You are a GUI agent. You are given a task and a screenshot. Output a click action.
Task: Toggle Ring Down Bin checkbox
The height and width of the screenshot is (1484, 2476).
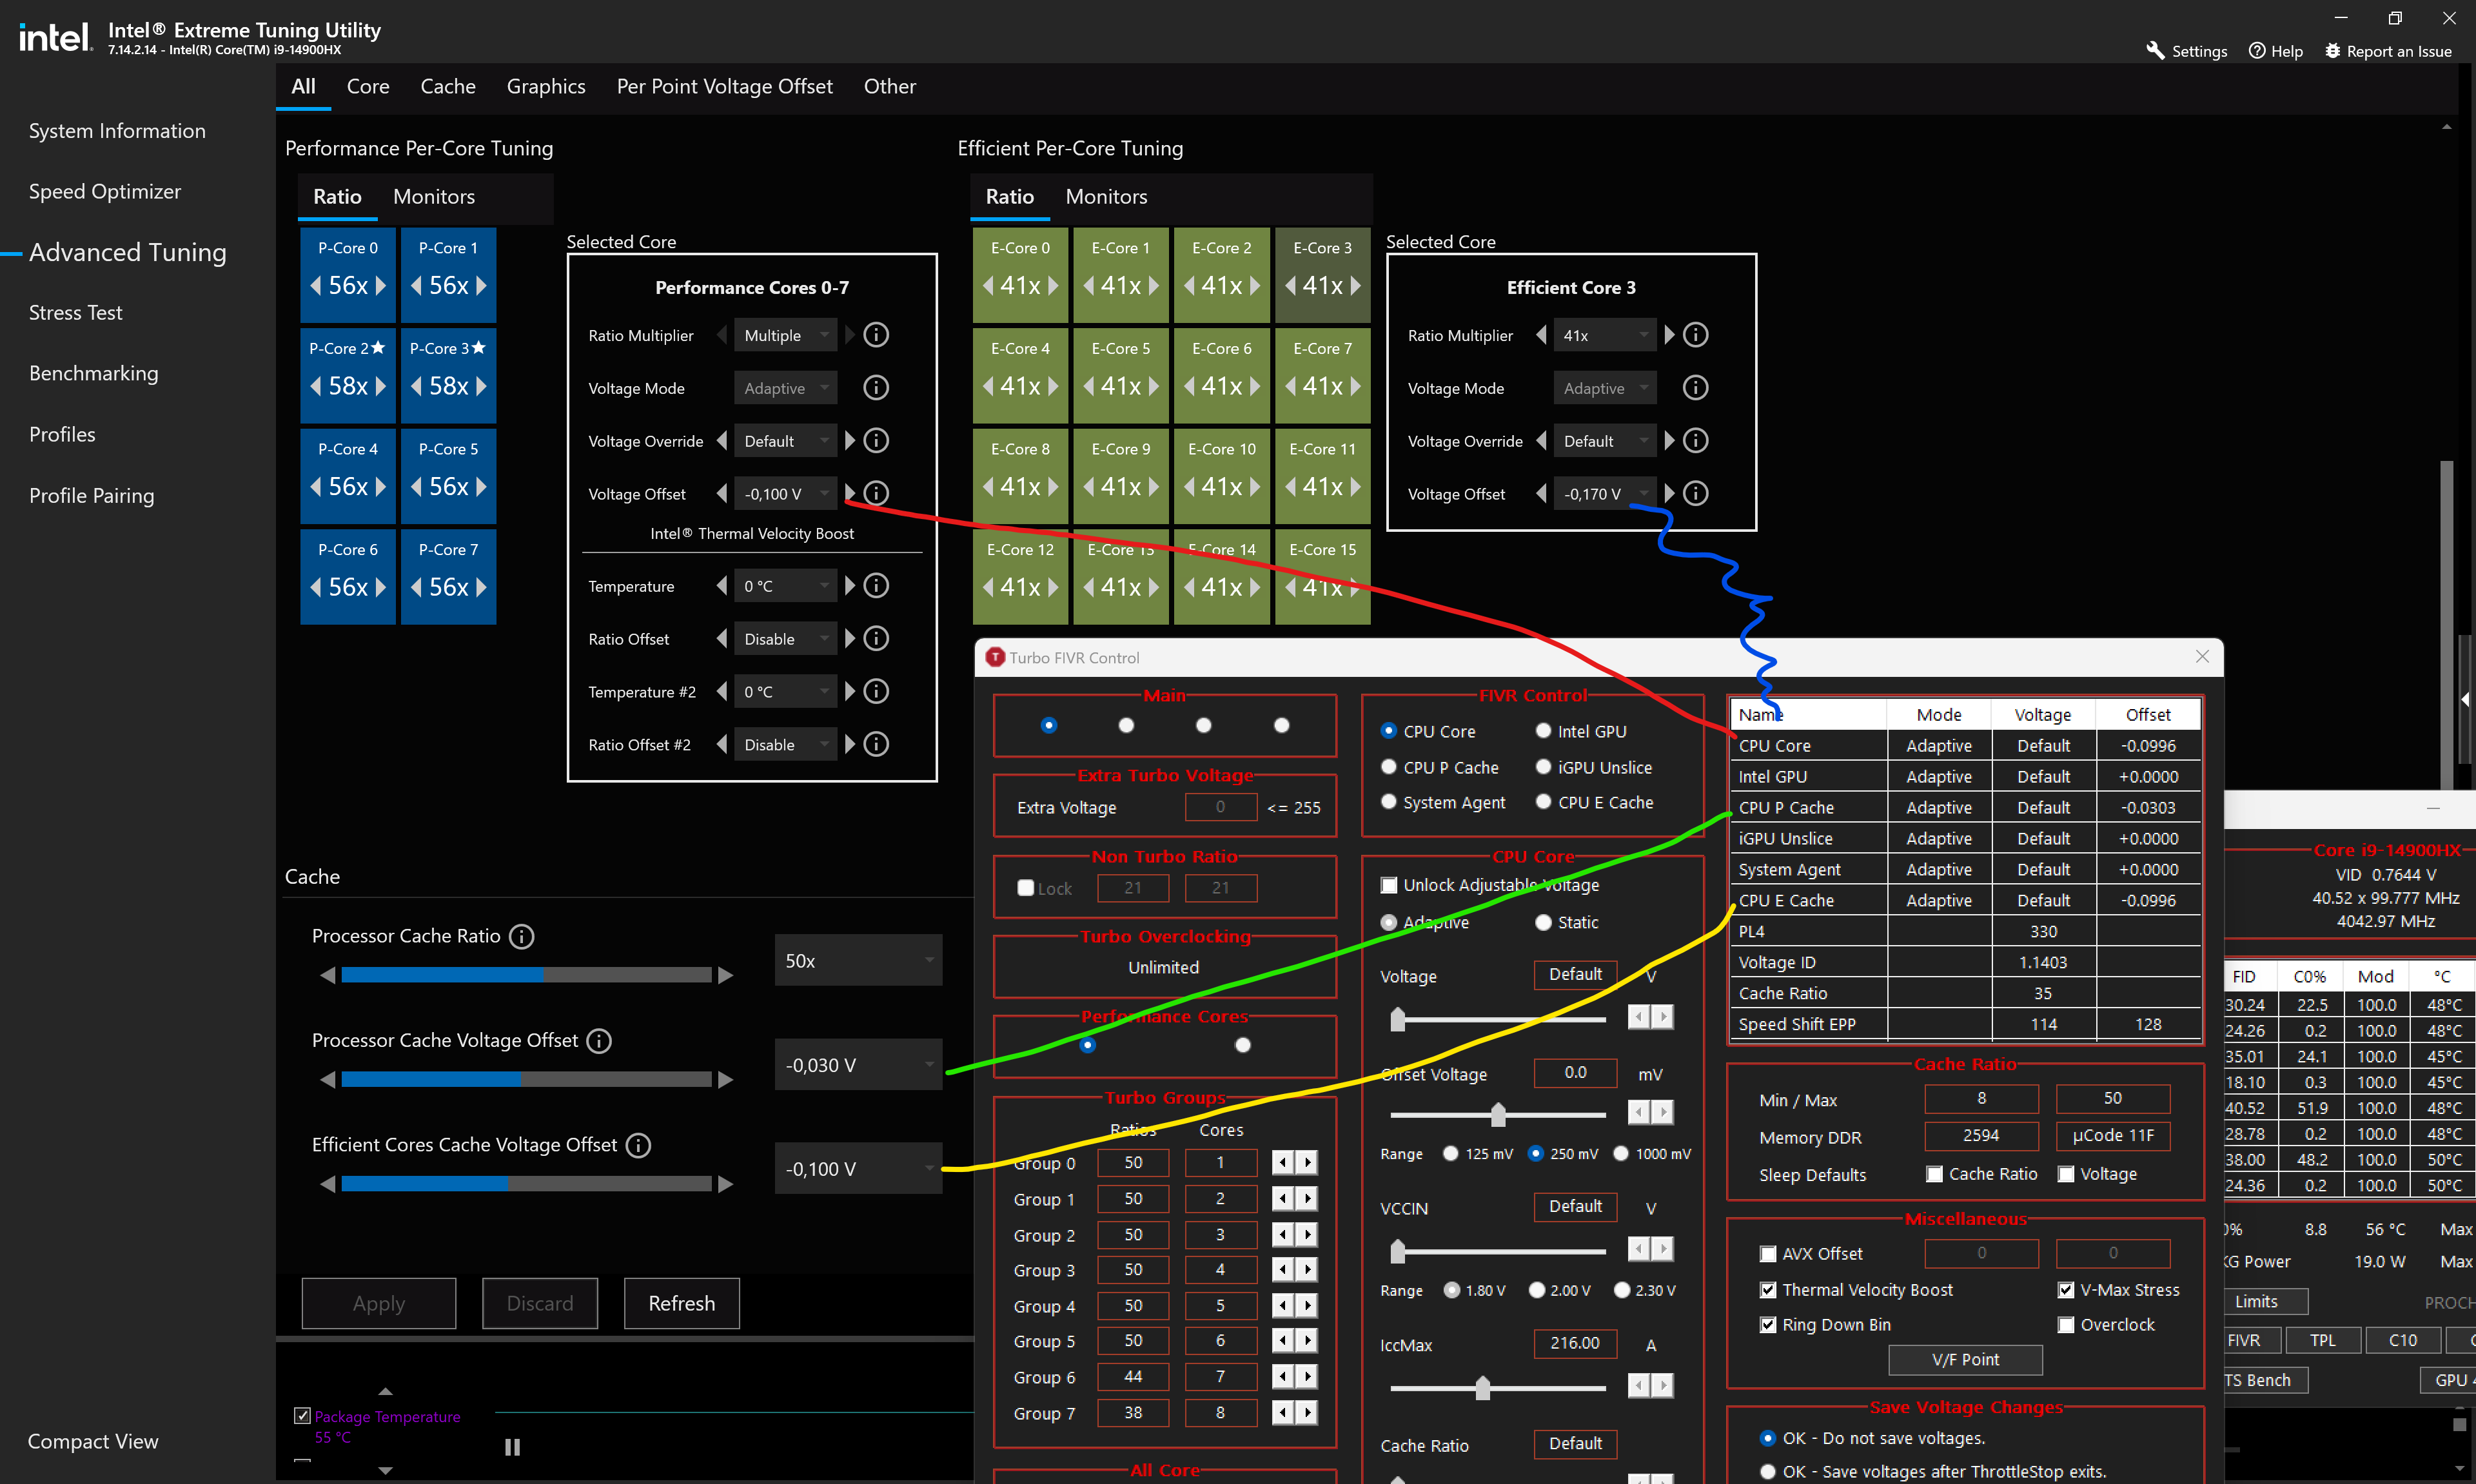pos(1768,1325)
